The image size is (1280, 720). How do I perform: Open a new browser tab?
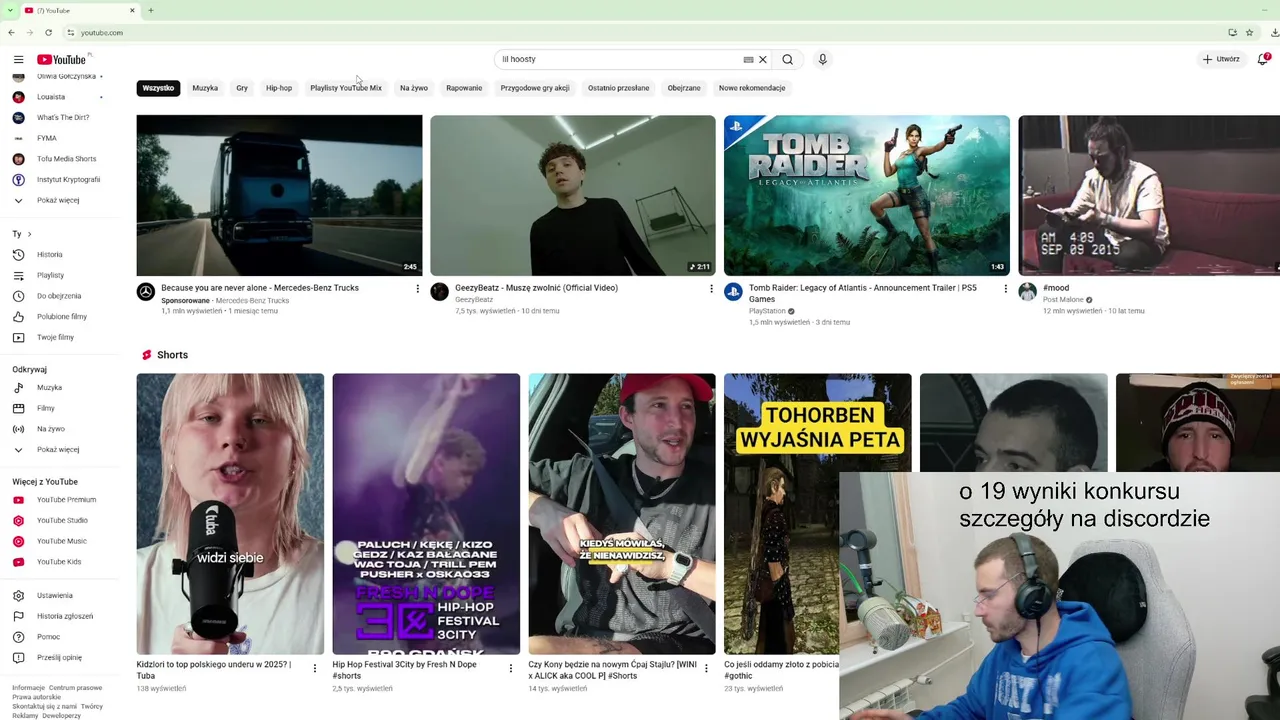coord(151,10)
